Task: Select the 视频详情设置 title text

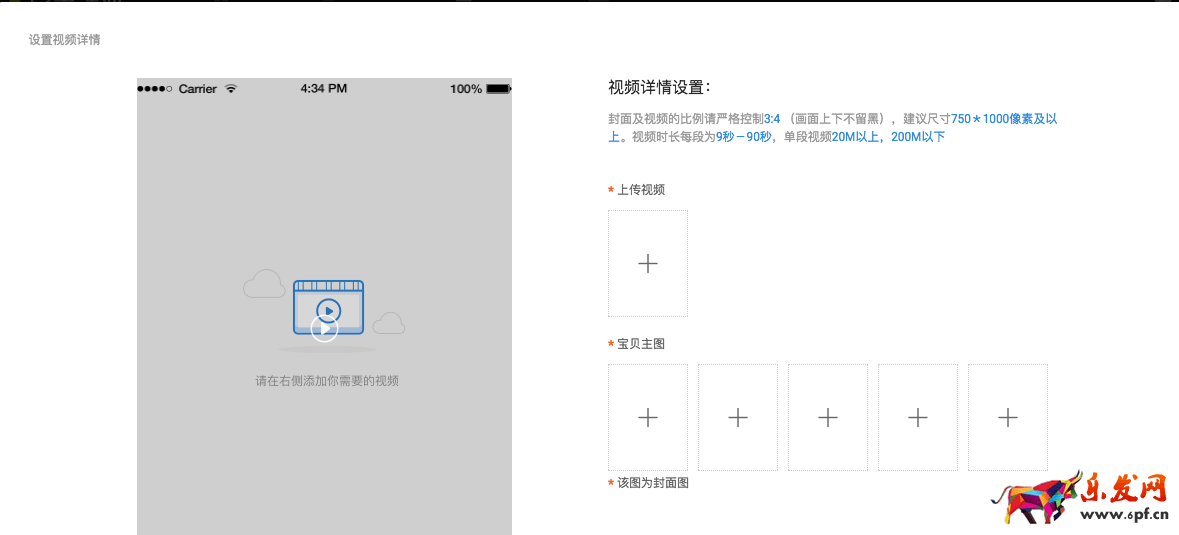Action: point(659,87)
